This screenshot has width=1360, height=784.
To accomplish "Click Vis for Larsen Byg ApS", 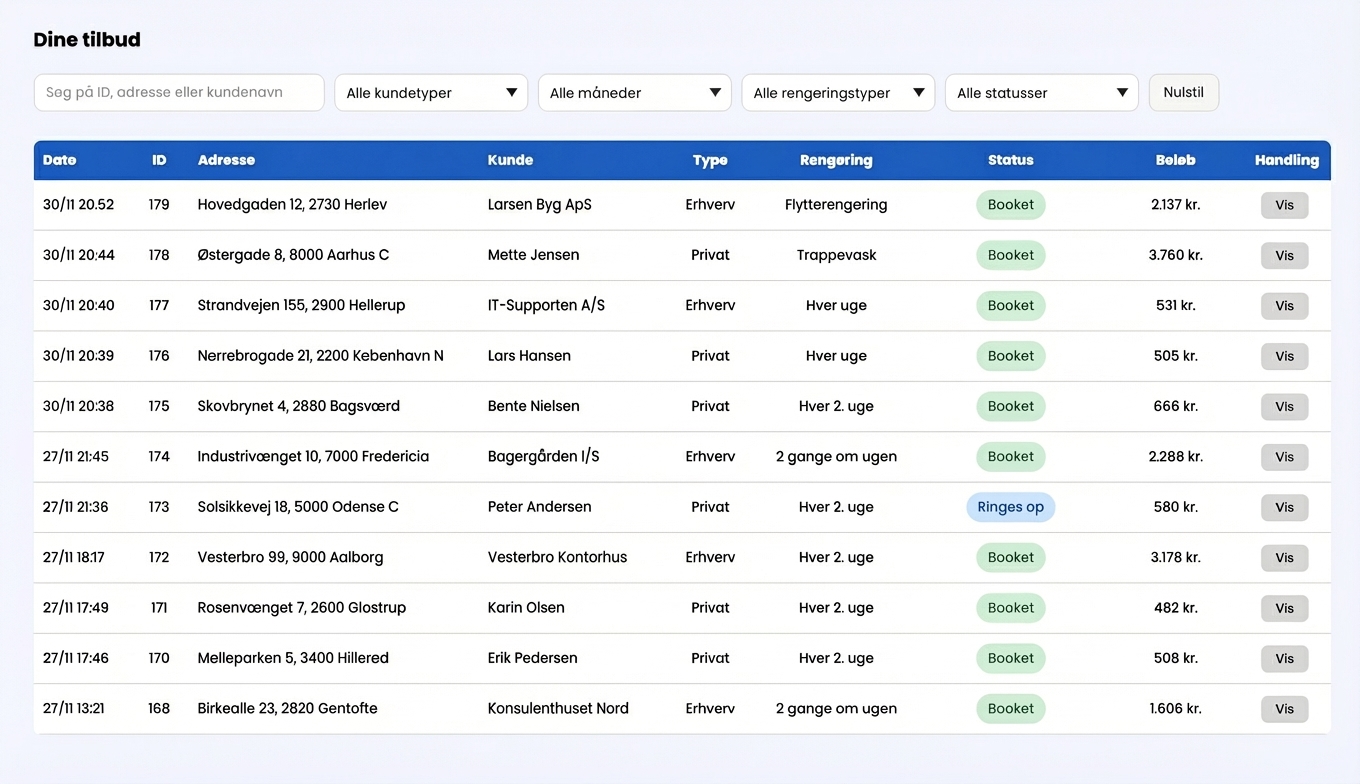I will coord(1285,205).
